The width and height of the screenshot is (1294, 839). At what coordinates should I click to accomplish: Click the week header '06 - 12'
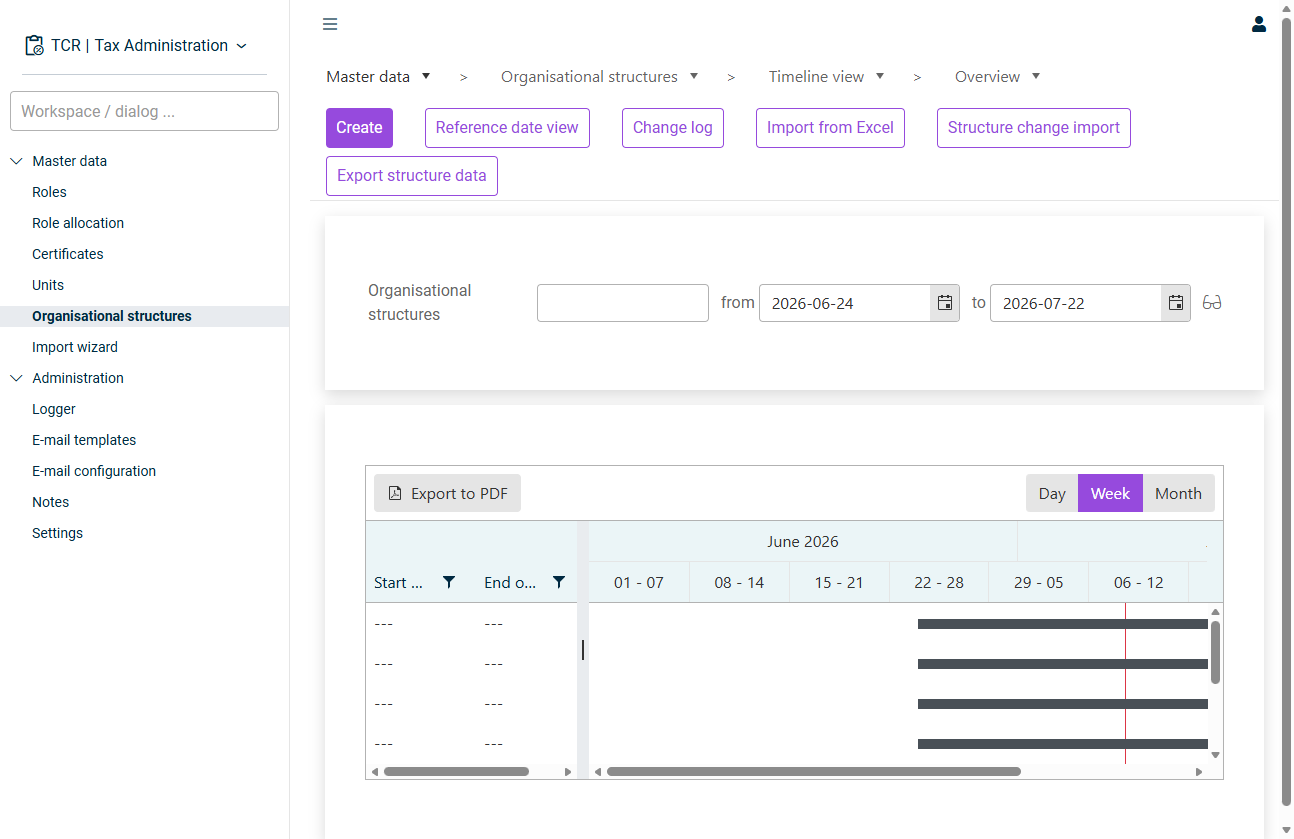(1139, 582)
